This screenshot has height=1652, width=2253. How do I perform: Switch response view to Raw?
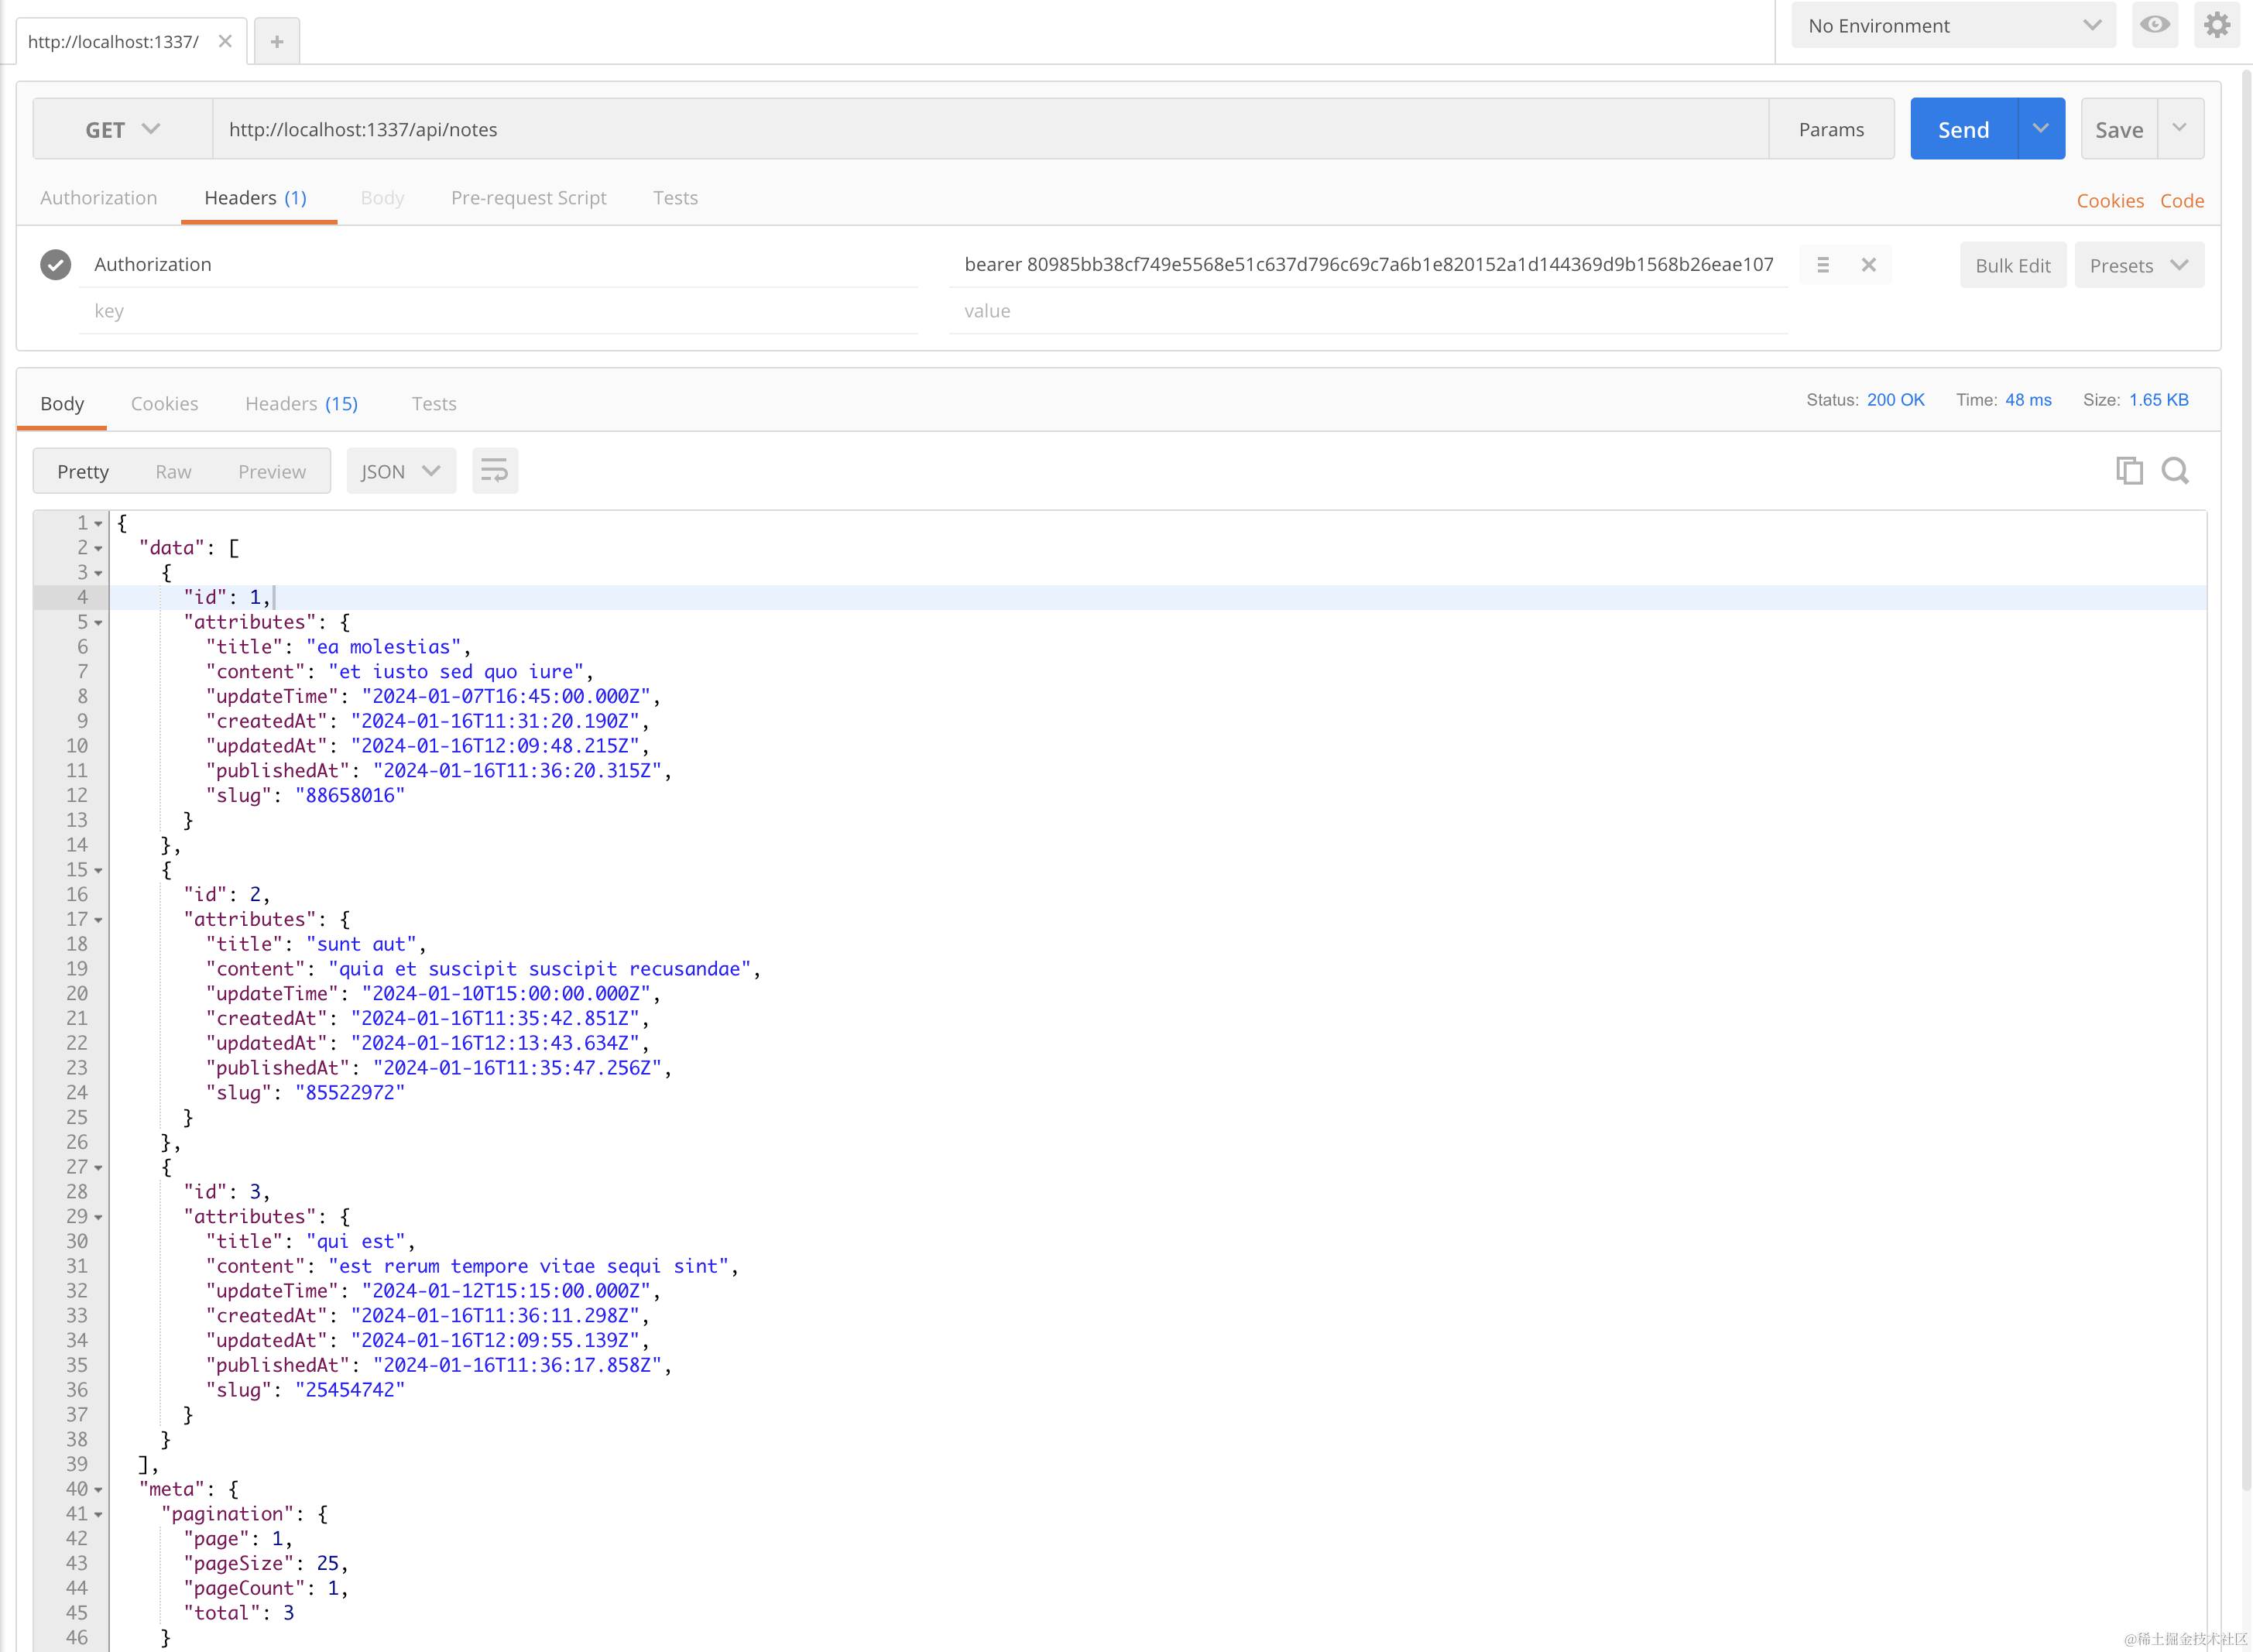point(173,472)
